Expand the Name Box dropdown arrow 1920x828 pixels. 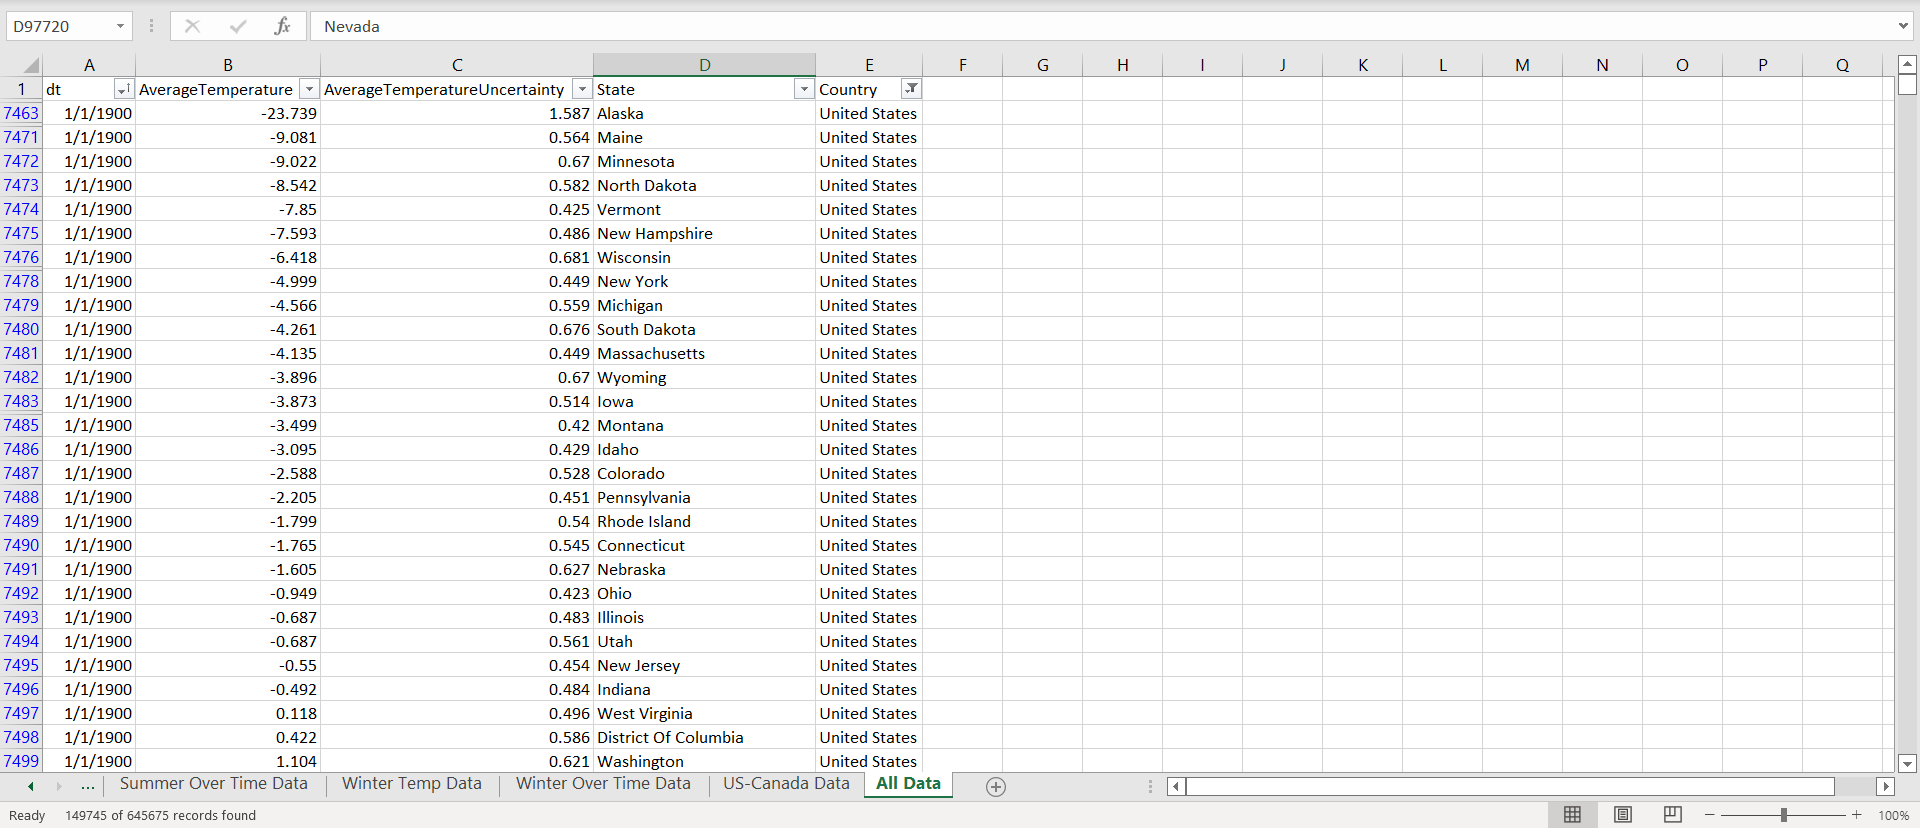click(x=120, y=26)
